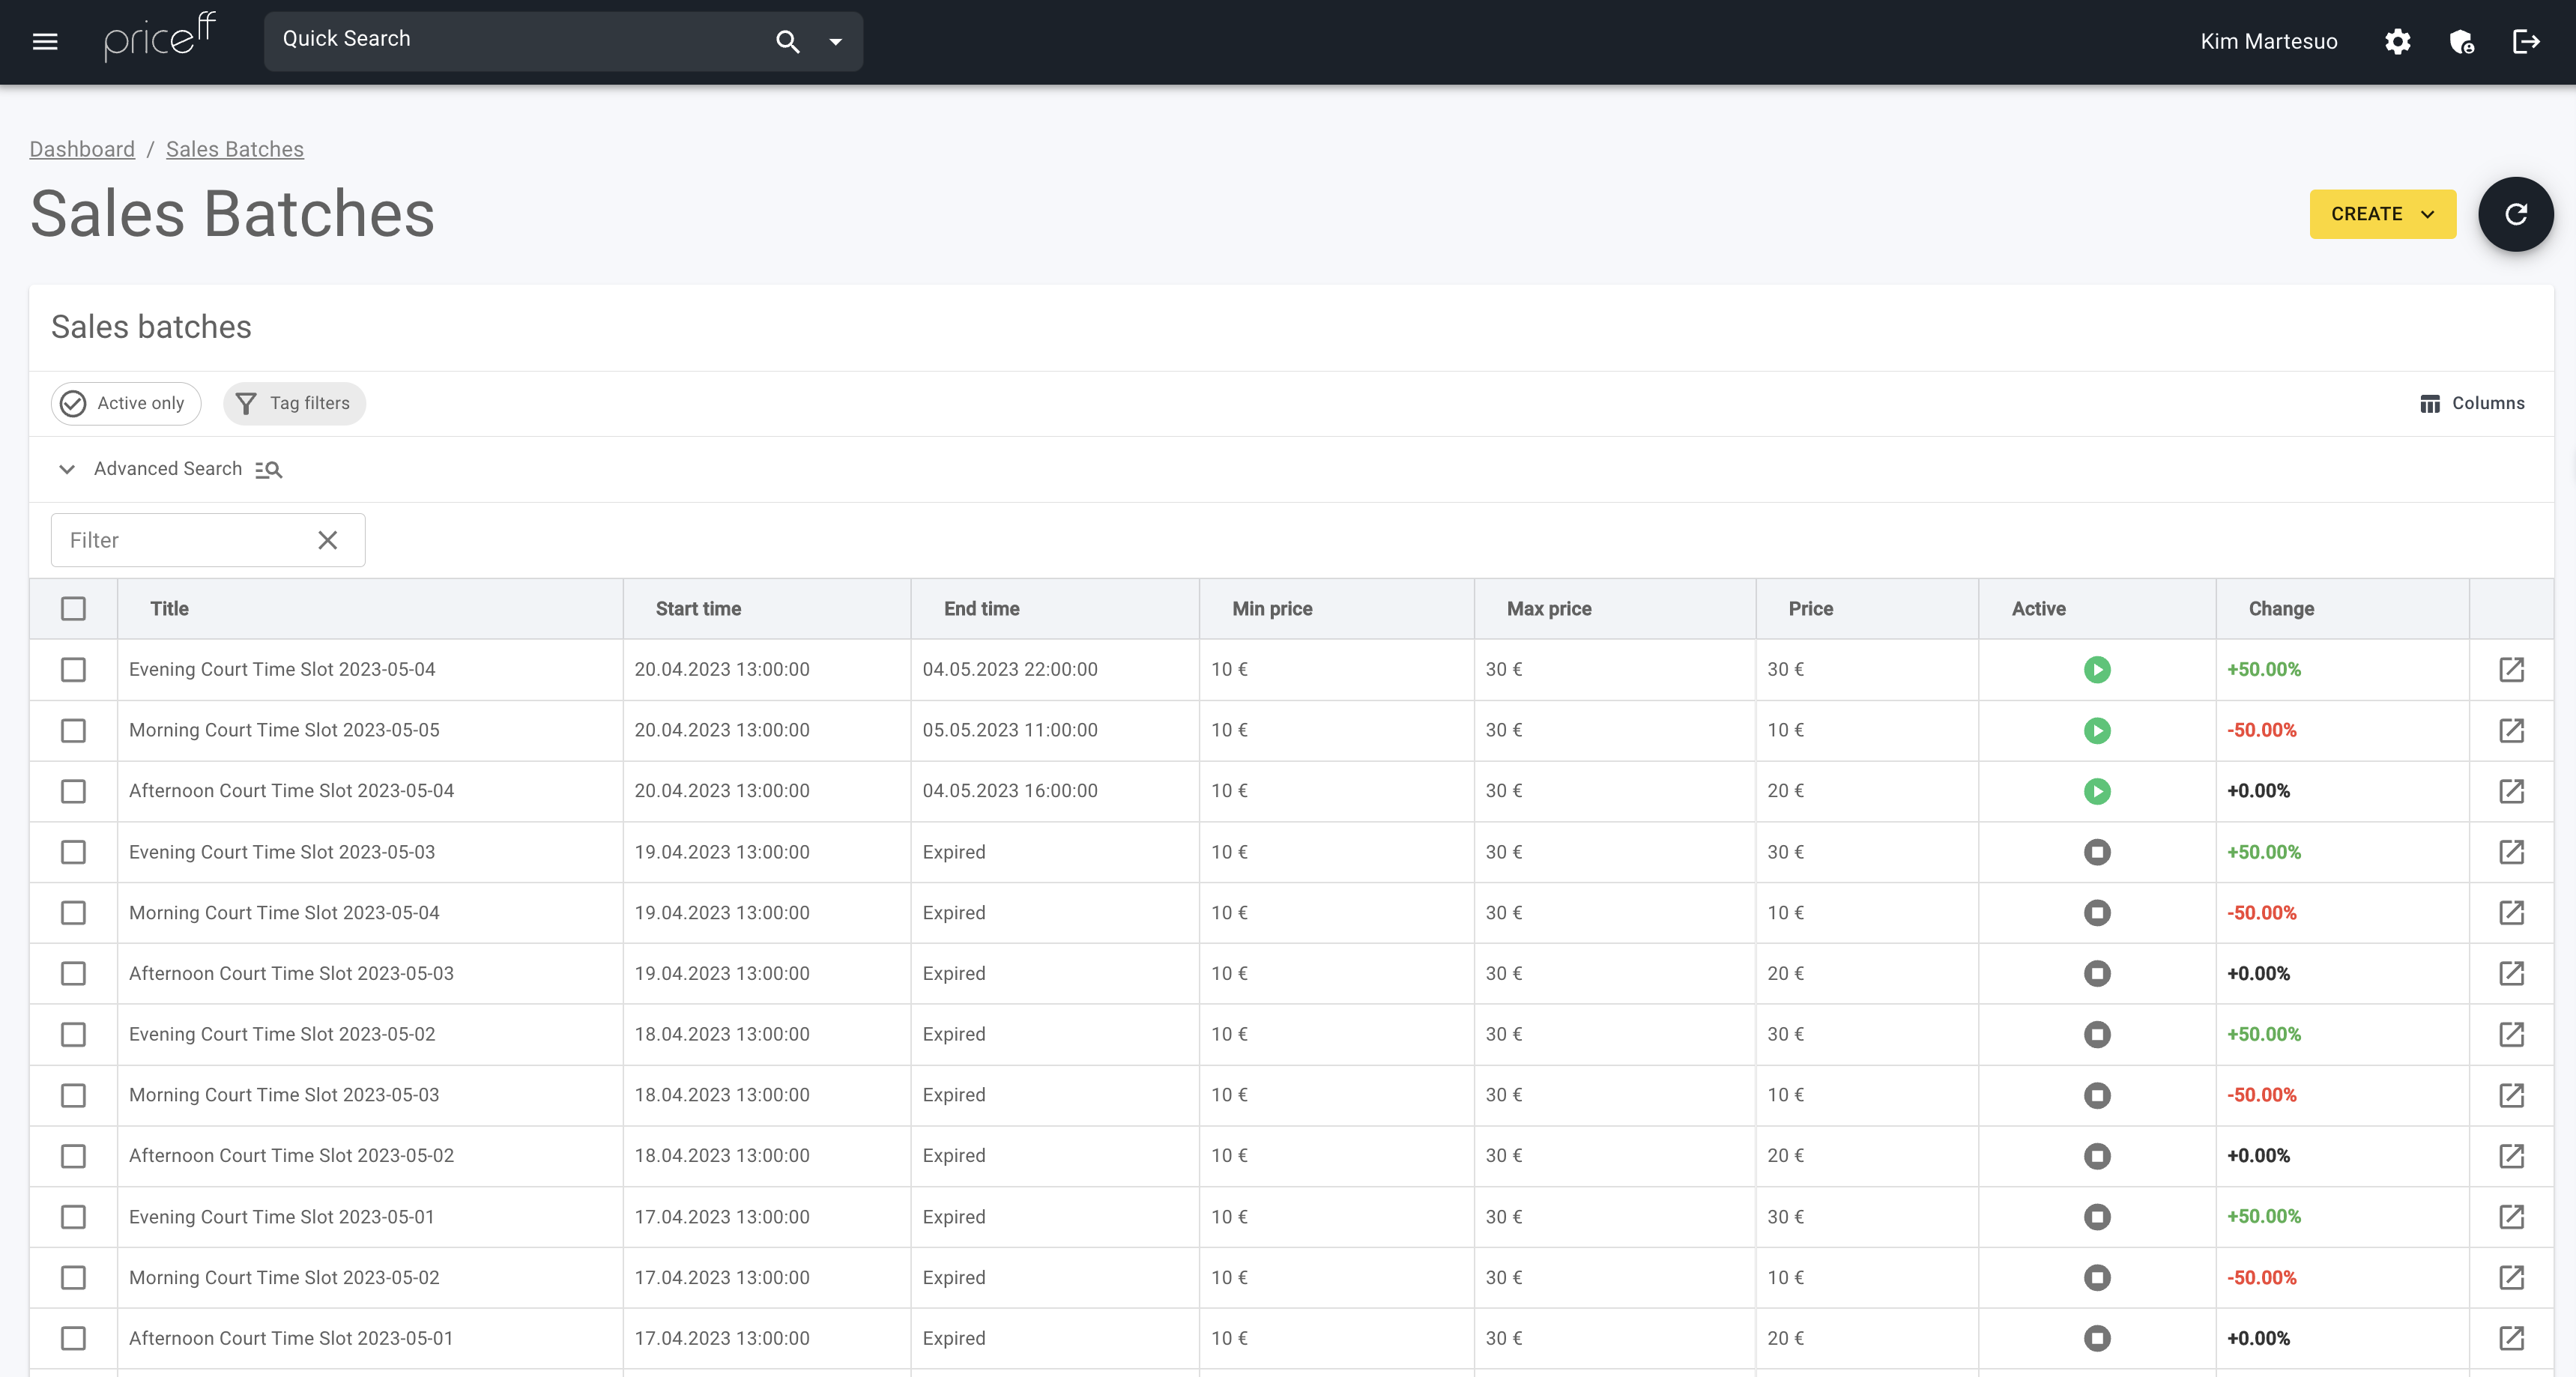This screenshot has height=1377, width=2576.
Task: Open edit icon for Morning Court Time Slot 2023-05-03
Action: pyautogui.click(x=2511, y=1095)
